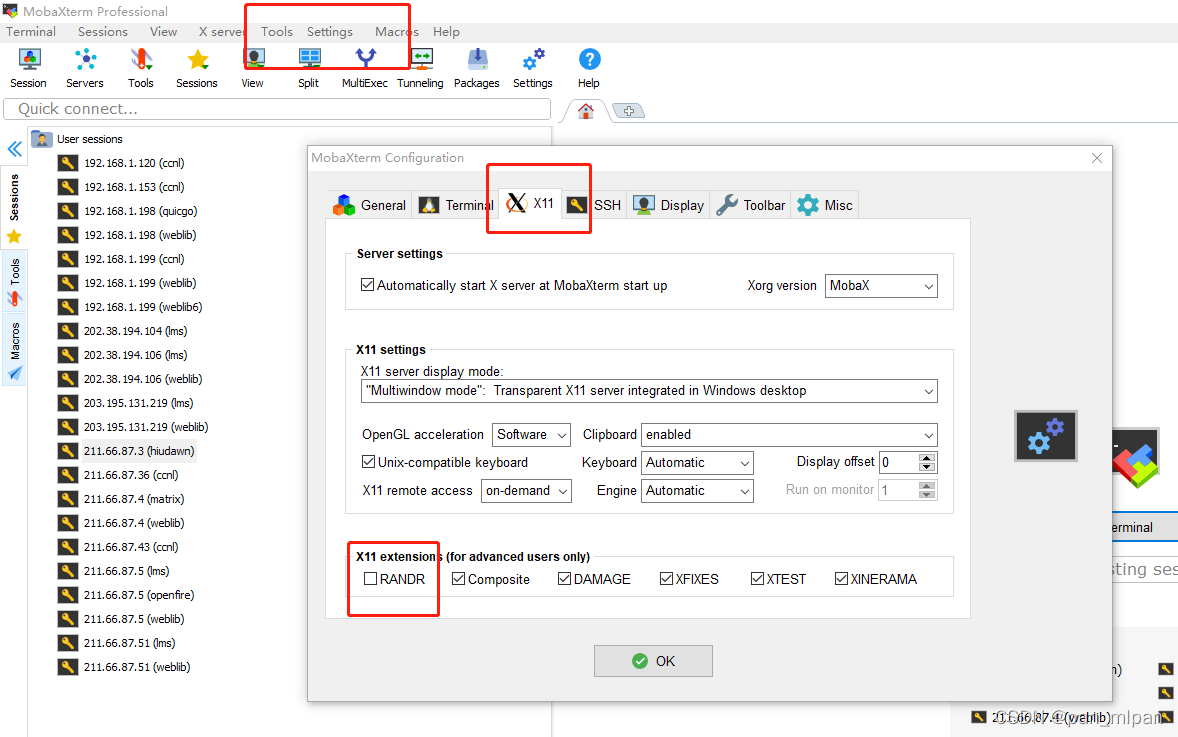
Task: Open the Tunneling toolbar icon
Action: click(x=421, y=68)
